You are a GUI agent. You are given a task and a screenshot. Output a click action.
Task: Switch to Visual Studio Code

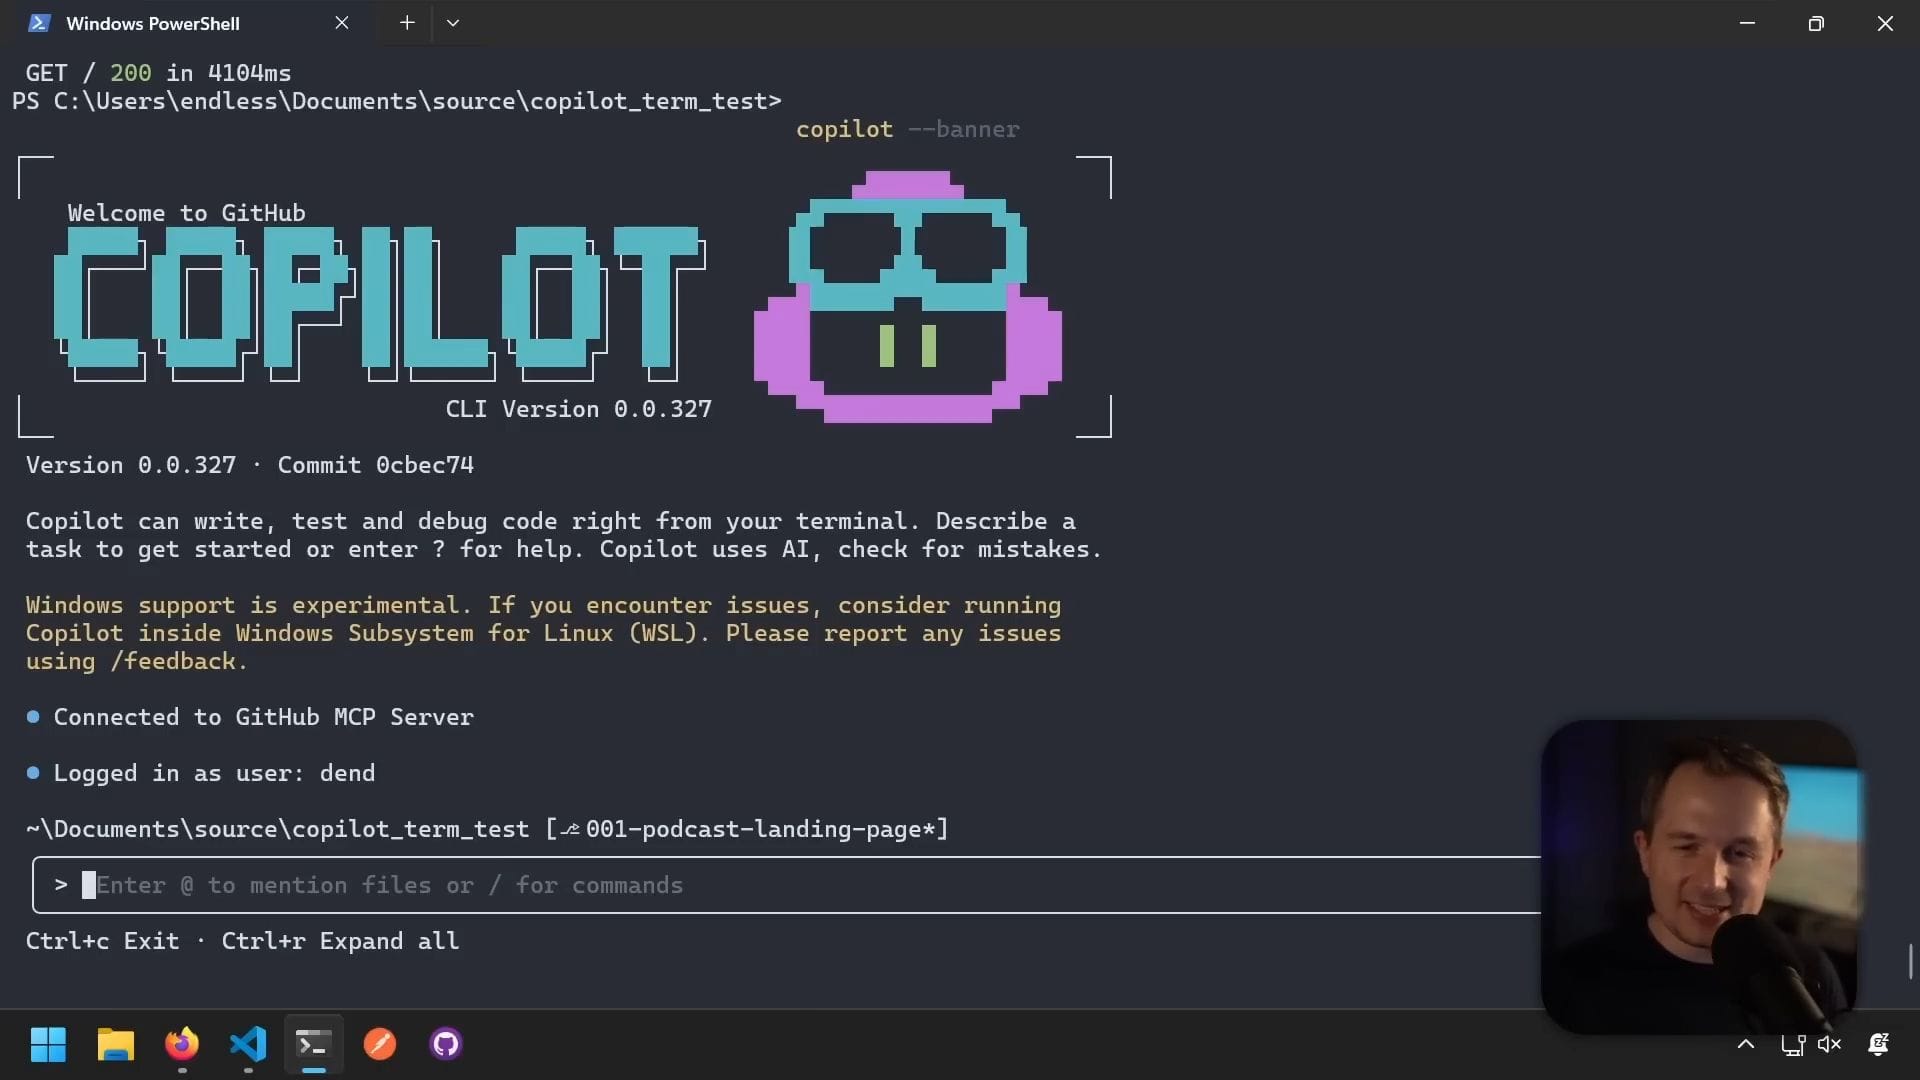[x=248, y=1044]
